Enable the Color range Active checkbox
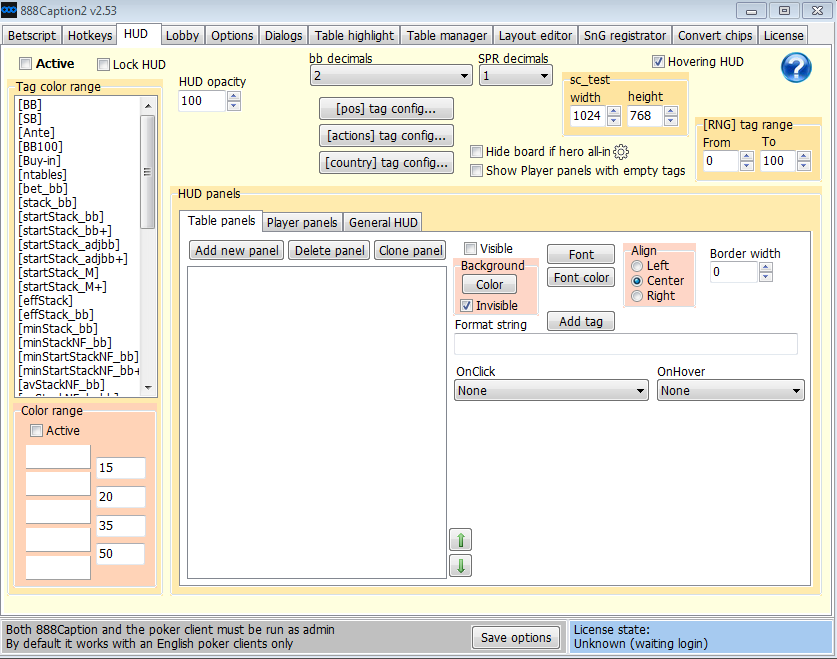The height and width of the screenshot is (659, 837). point(36,431)
